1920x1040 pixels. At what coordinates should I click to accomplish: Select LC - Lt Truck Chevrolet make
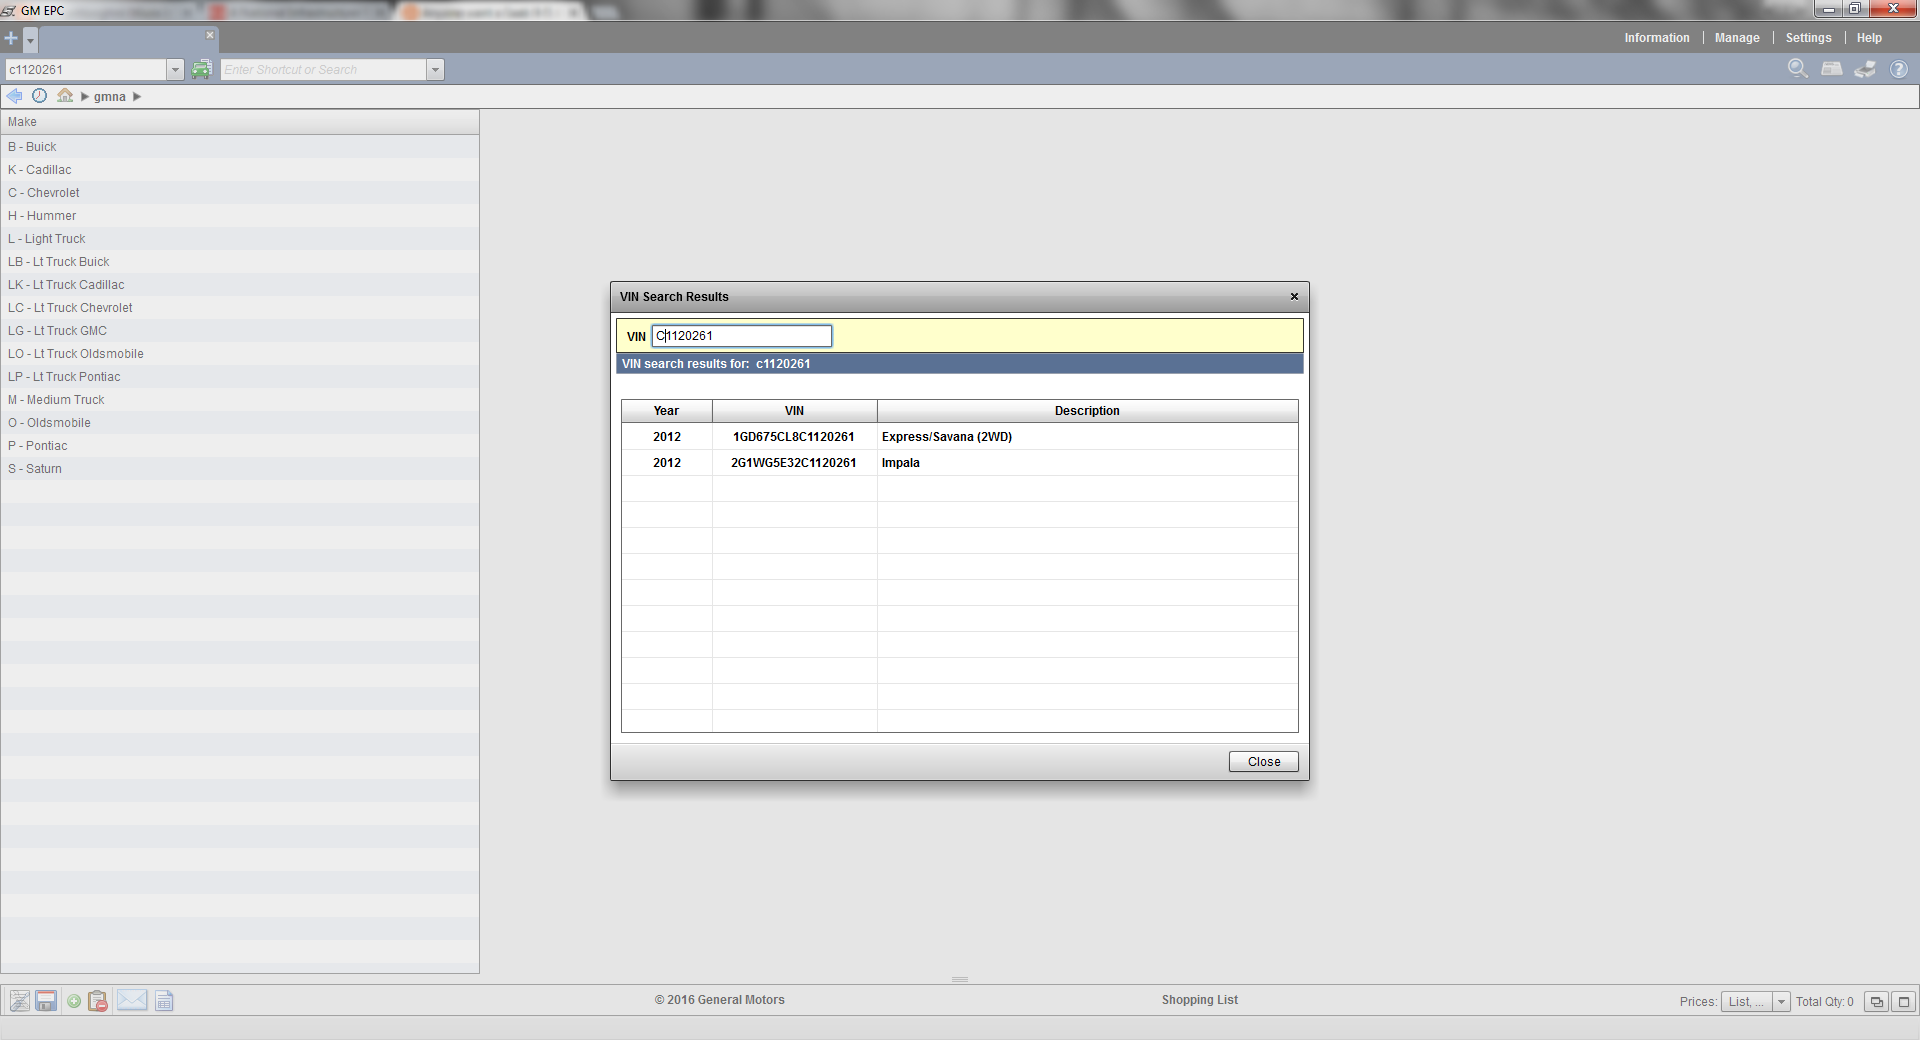click(240, 308)
